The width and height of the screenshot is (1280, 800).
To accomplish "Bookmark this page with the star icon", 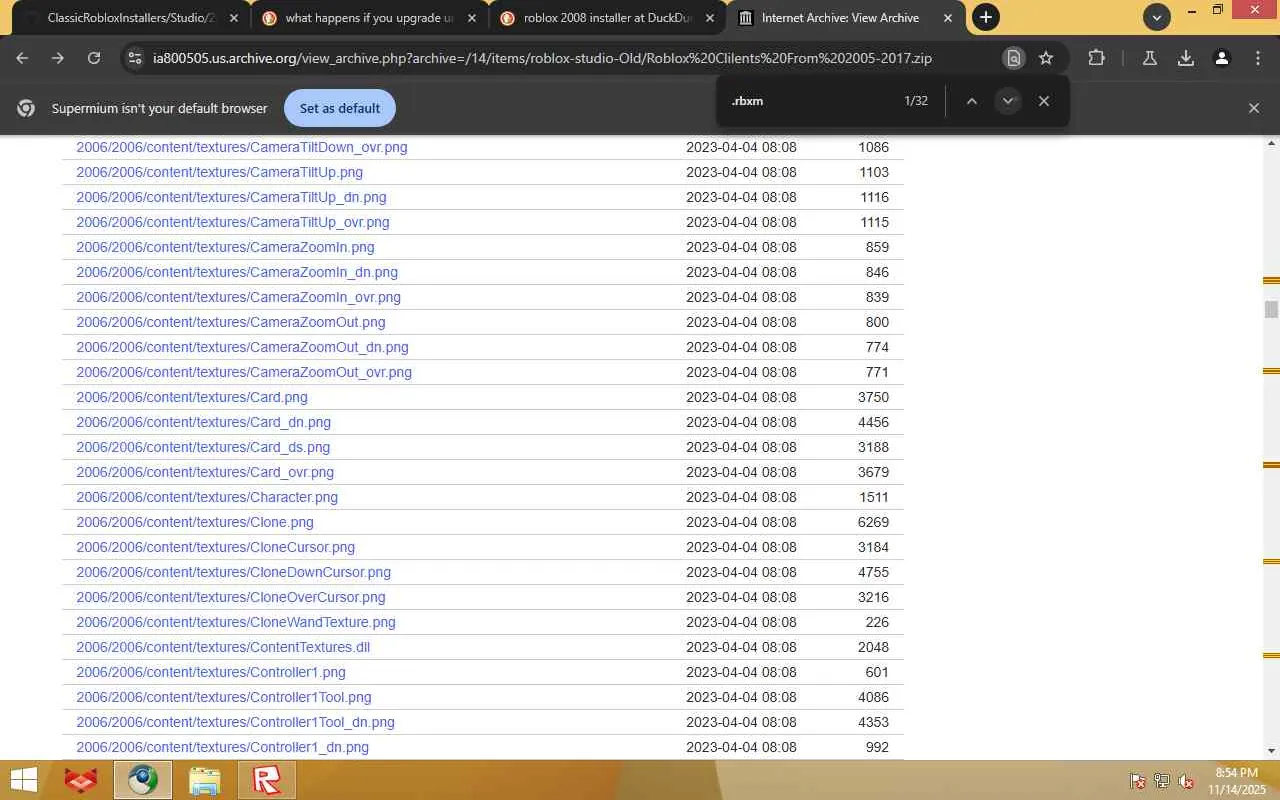I will [x=1046, y=58].
